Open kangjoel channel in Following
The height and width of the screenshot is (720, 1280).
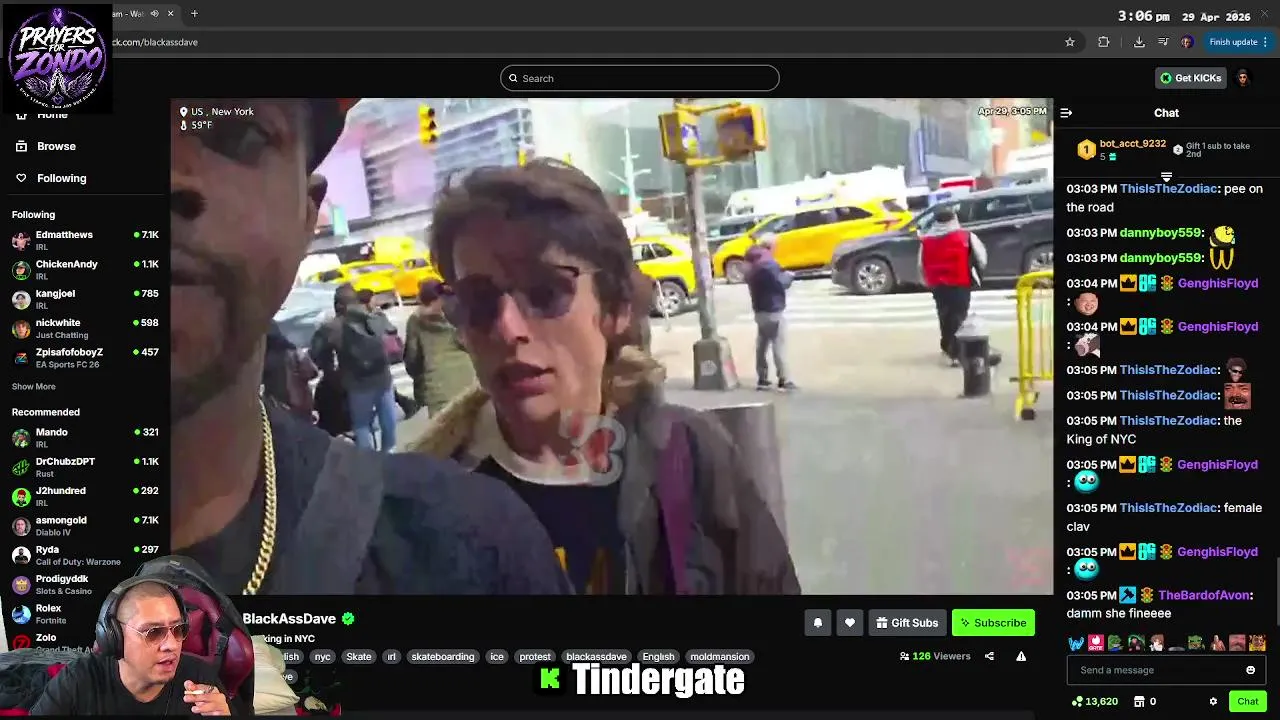click(x=85, y=299)
